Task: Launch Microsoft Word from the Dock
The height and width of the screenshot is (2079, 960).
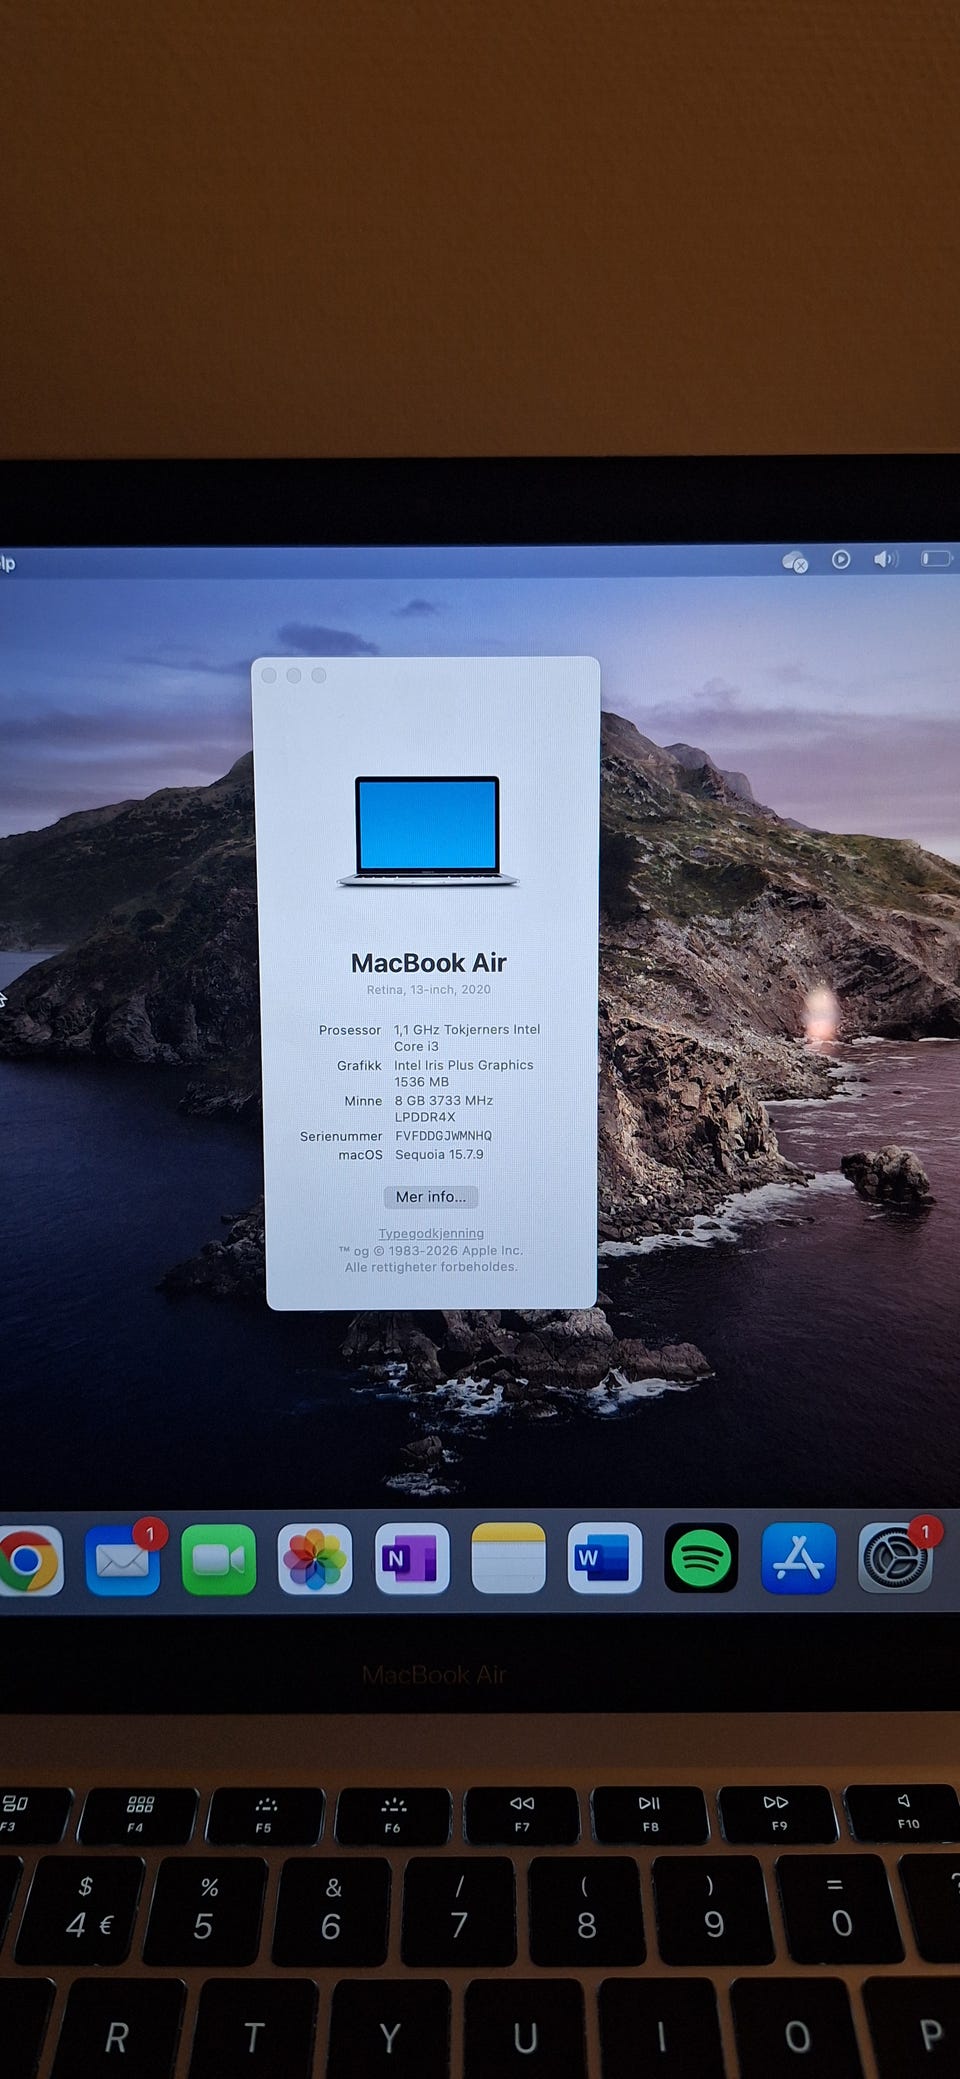Action: point(604,1558)
